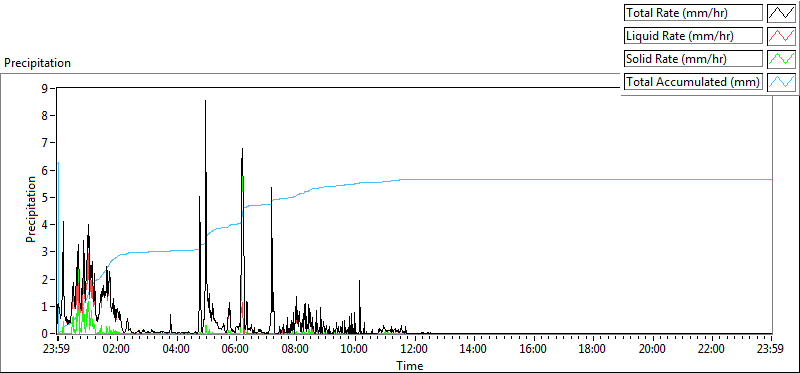Select the Total Accumulated (mm) legend label

pyautogui.click(x=693, y=82)
